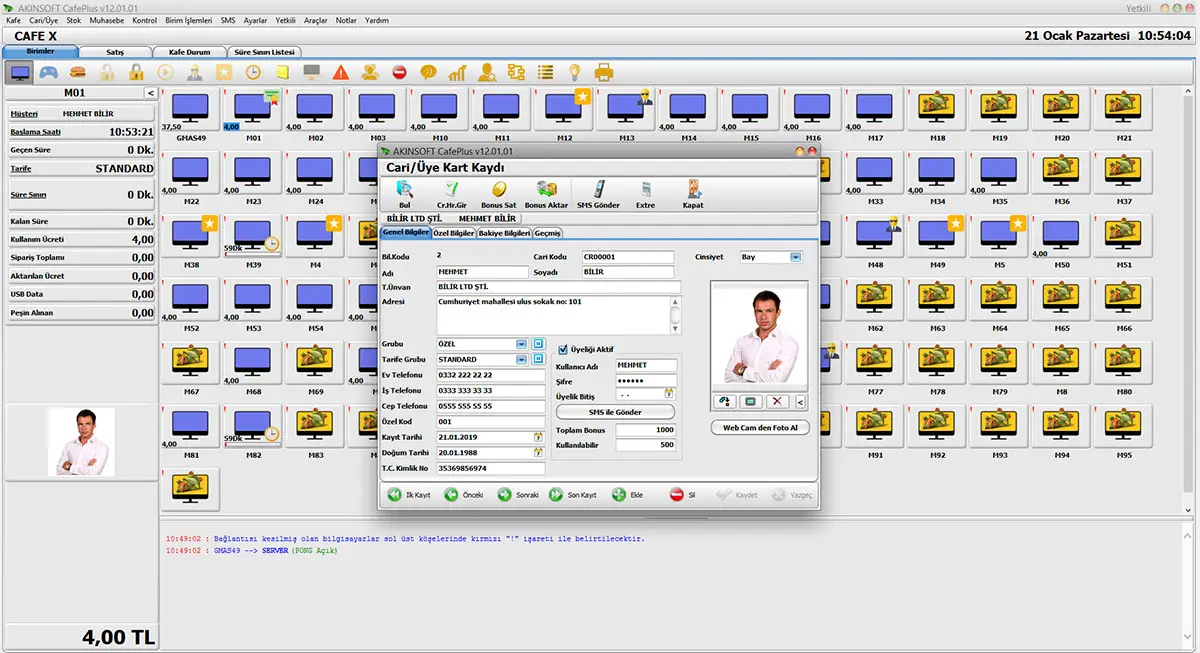Click the Kullanıcı Adı field

click(x=646, y=365)
